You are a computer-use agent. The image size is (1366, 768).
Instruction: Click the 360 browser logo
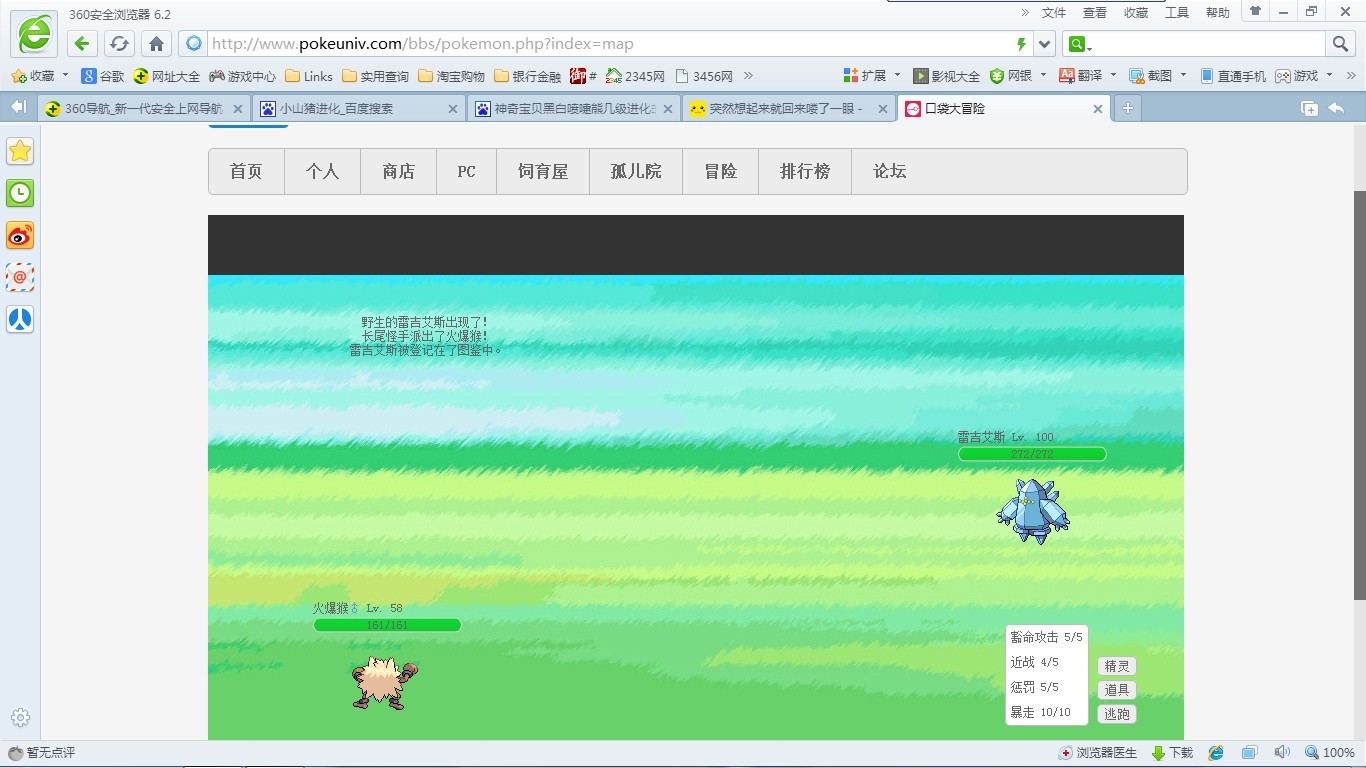[x=34, y=34]
